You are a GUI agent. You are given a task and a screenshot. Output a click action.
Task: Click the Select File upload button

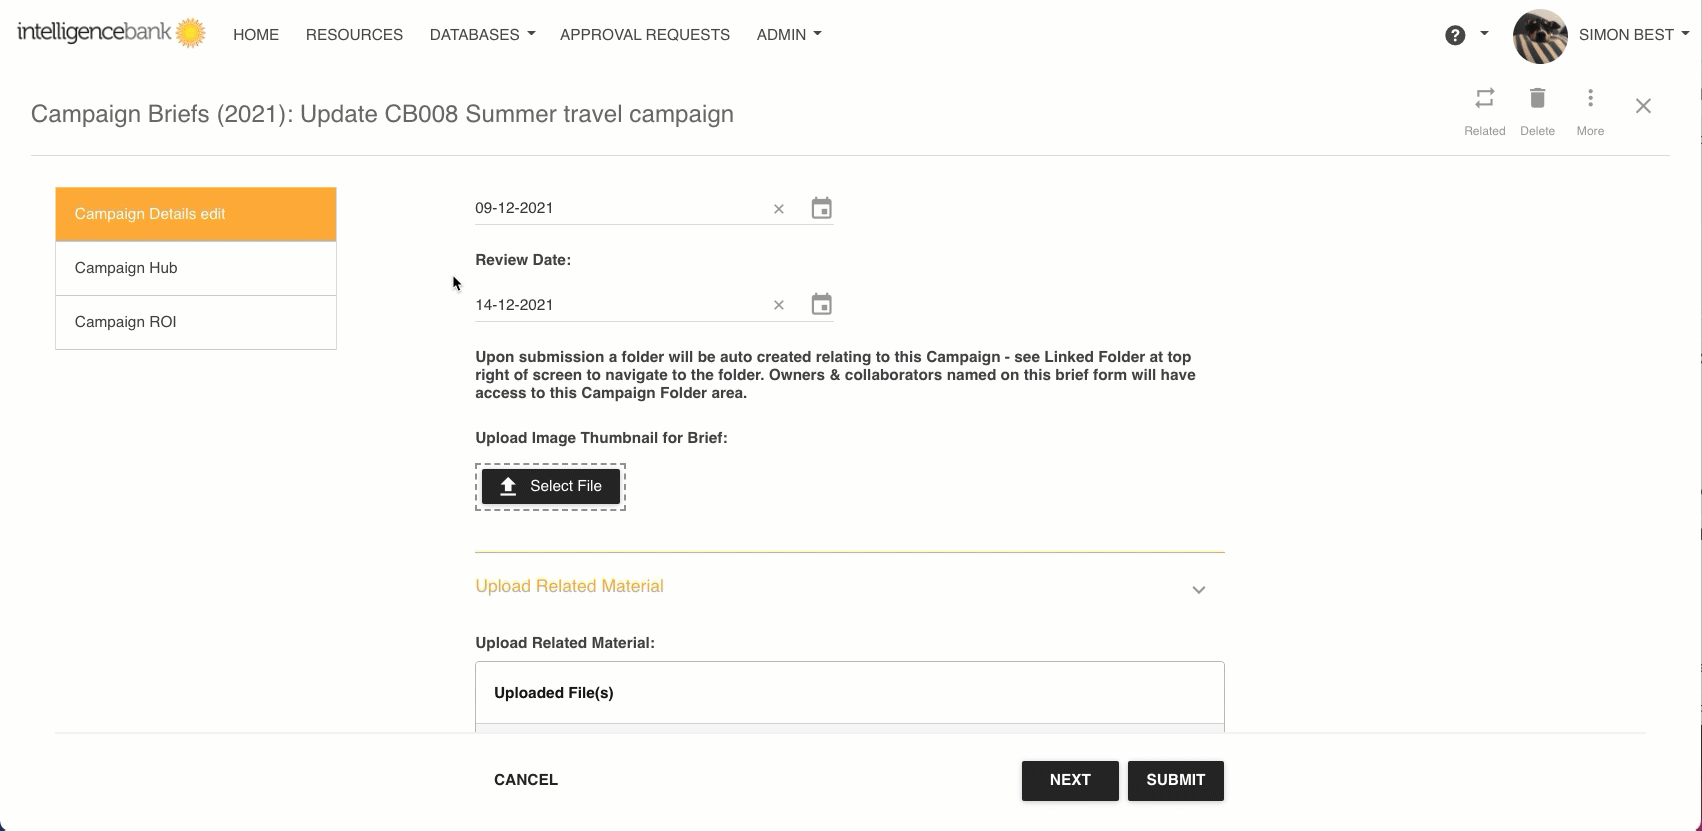[551, 487]
